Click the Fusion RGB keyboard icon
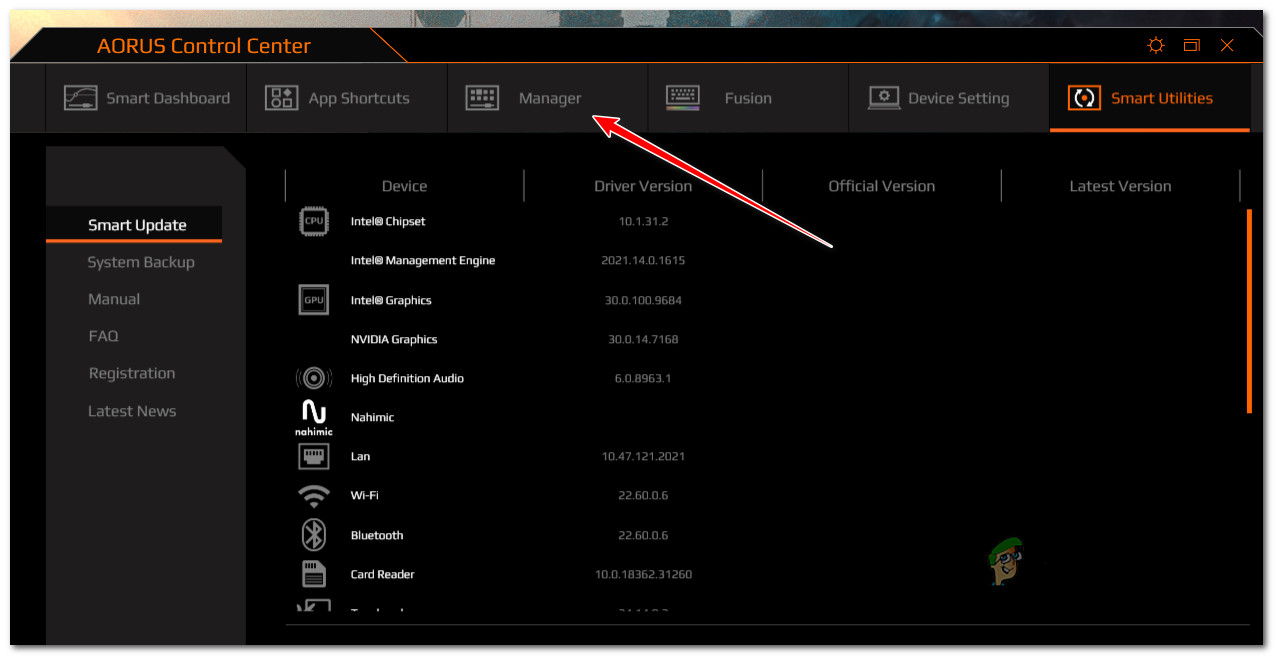Image resolution: width=1274 pixels, height=656 pixels. (x=683, y=98)
